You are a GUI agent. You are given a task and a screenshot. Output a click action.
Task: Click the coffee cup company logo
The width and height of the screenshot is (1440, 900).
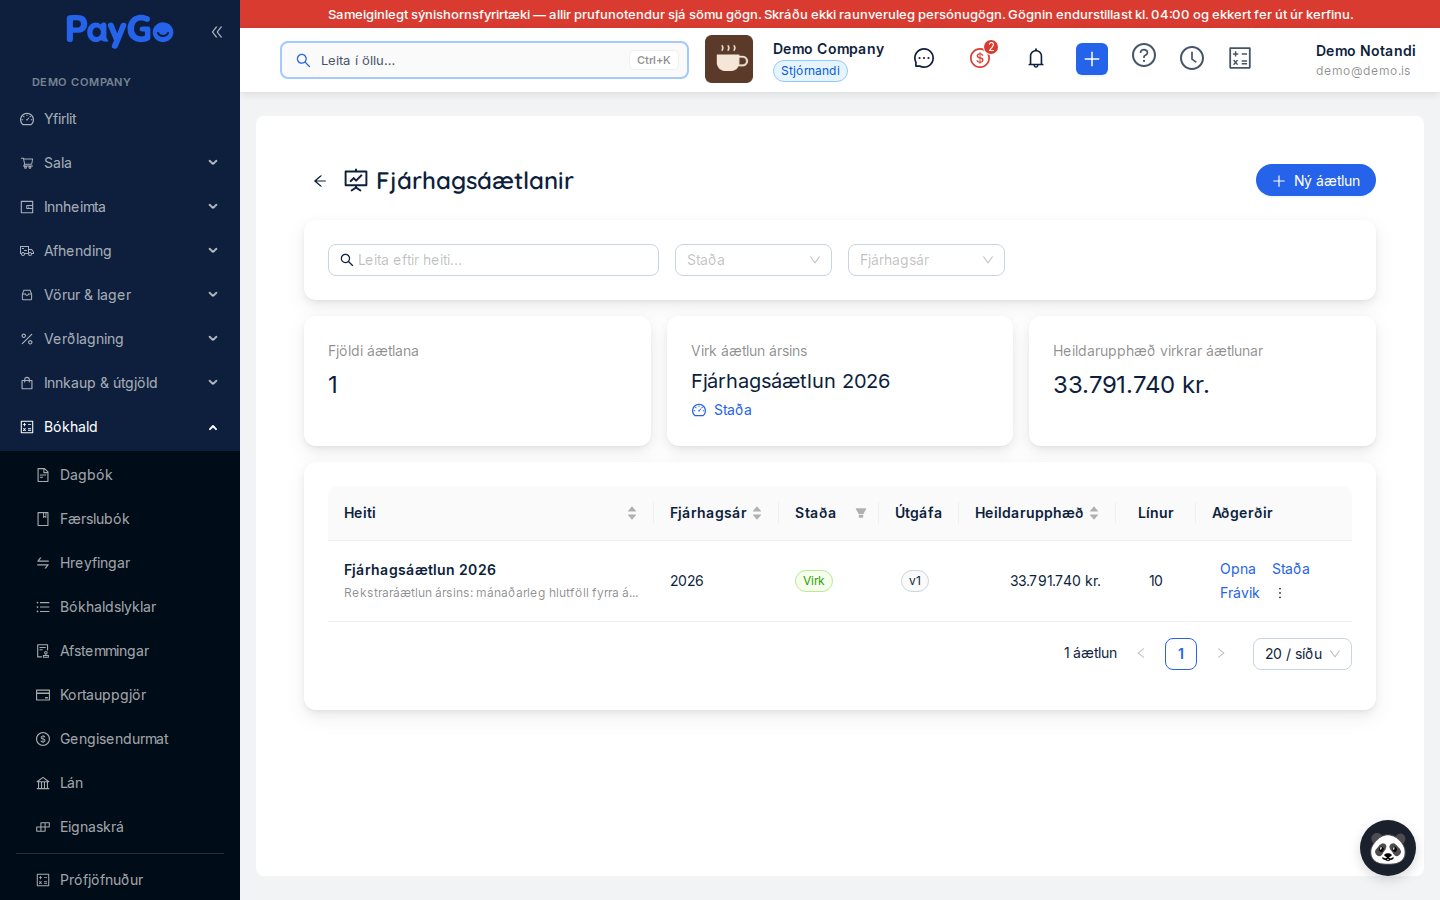[729, 59]
